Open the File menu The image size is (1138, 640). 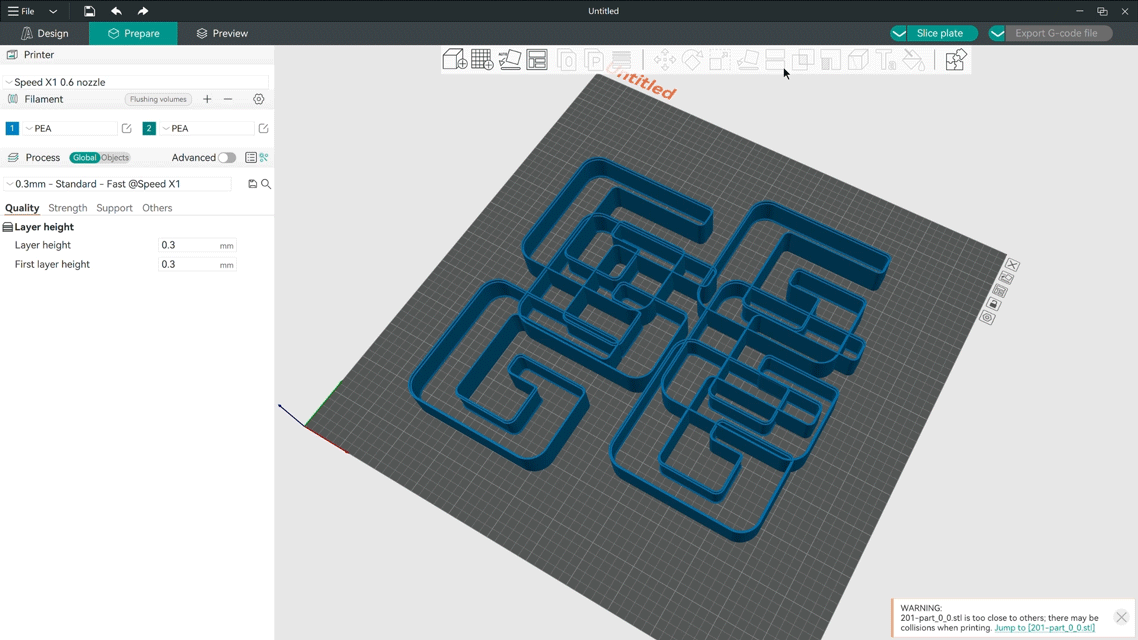pos(22,11)
